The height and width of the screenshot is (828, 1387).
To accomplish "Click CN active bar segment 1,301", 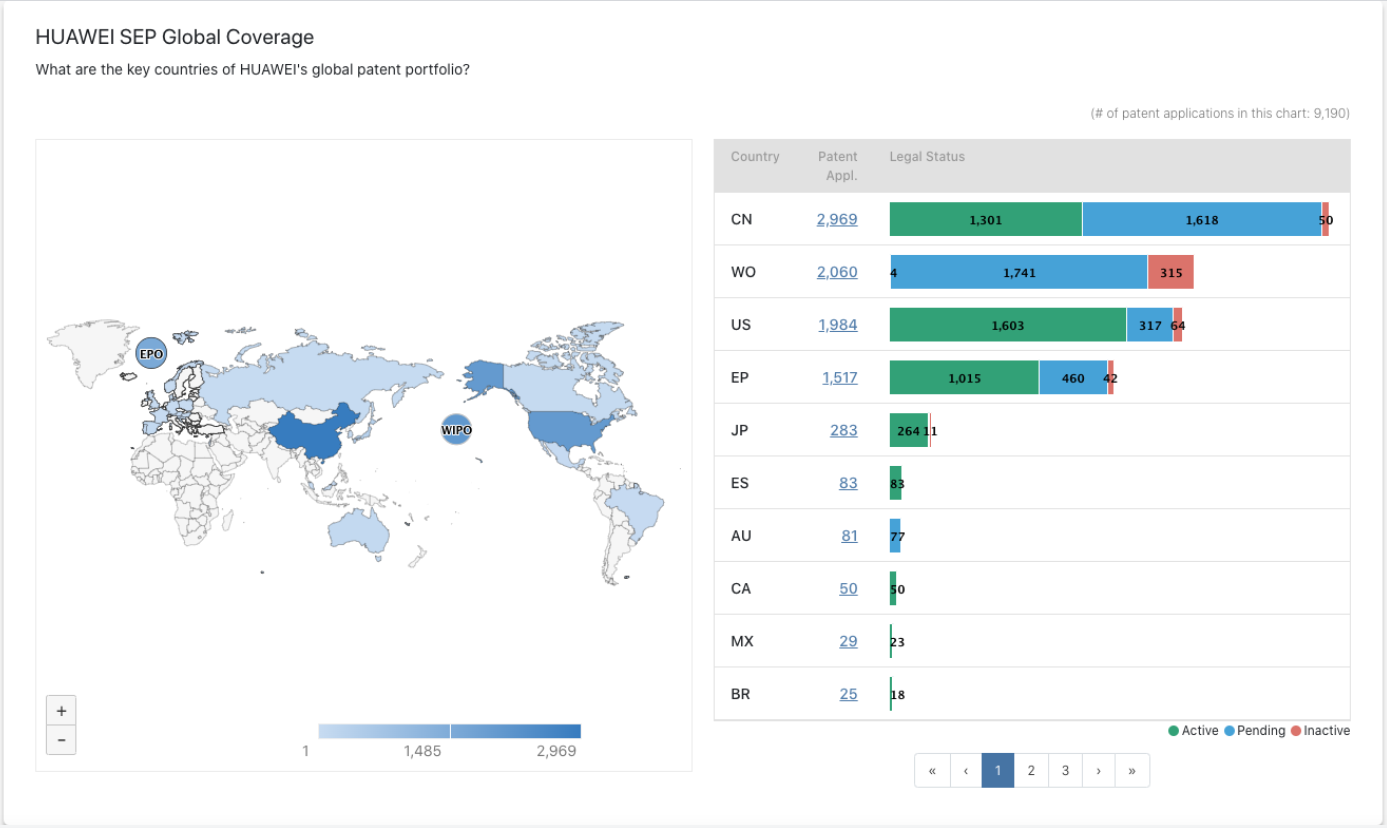I will pyautogui.click(x=985, y=220).
